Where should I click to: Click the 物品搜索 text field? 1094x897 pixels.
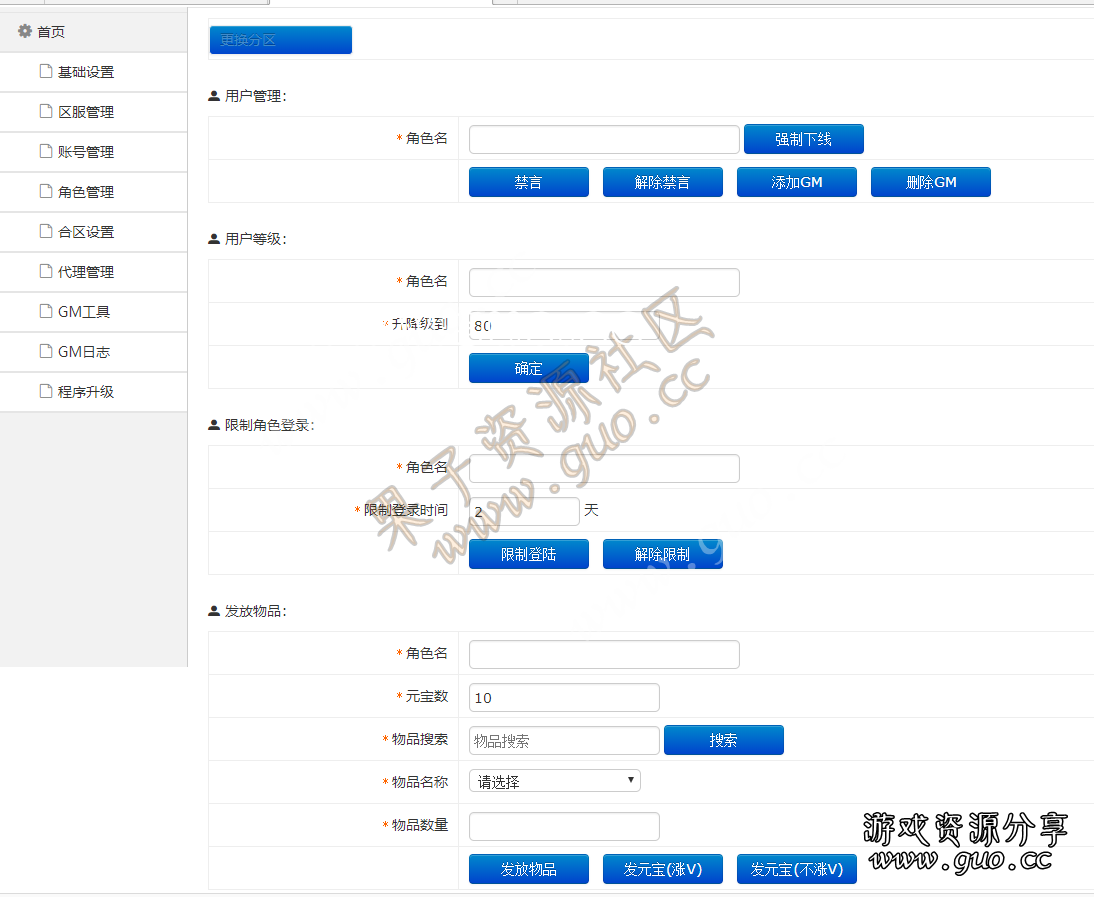564,741
